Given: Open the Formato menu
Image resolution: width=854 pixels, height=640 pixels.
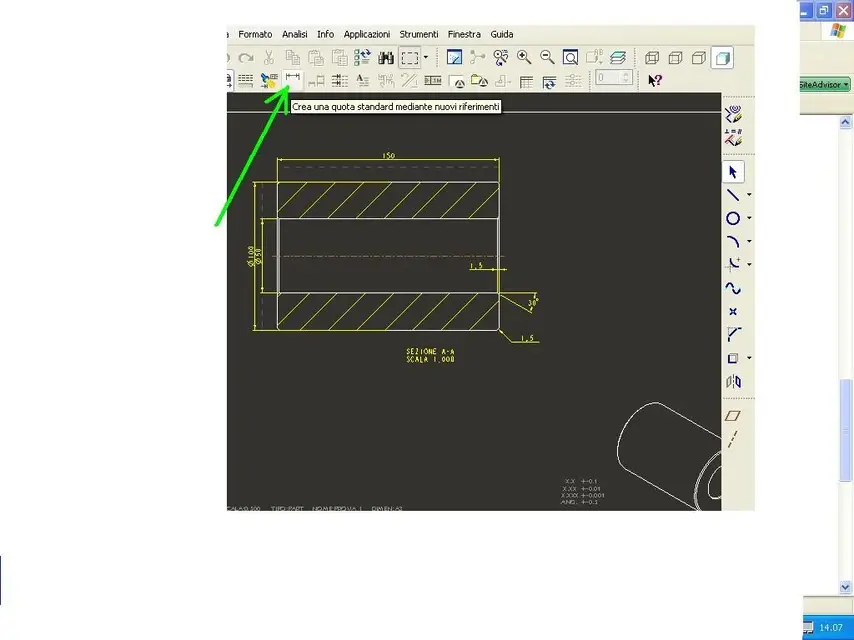Looking at the screenshot, I should coord(255,34).
